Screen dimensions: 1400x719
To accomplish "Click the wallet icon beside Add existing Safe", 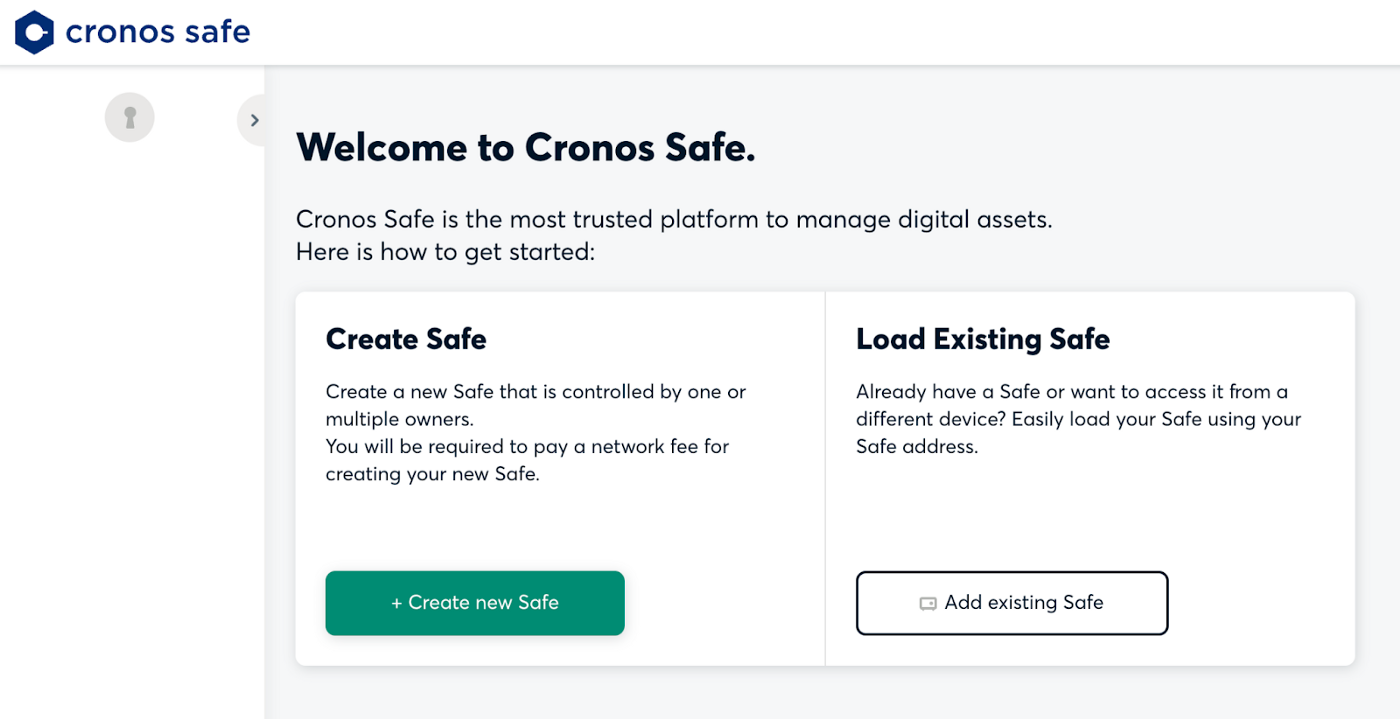I will coord(928,603).
